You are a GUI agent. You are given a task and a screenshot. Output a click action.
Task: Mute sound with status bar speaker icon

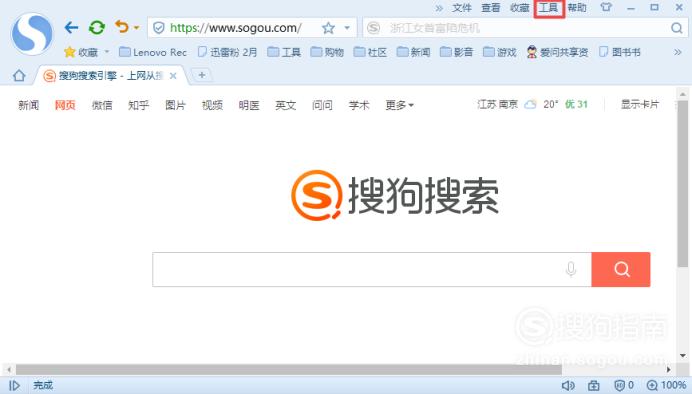[568, 386]
